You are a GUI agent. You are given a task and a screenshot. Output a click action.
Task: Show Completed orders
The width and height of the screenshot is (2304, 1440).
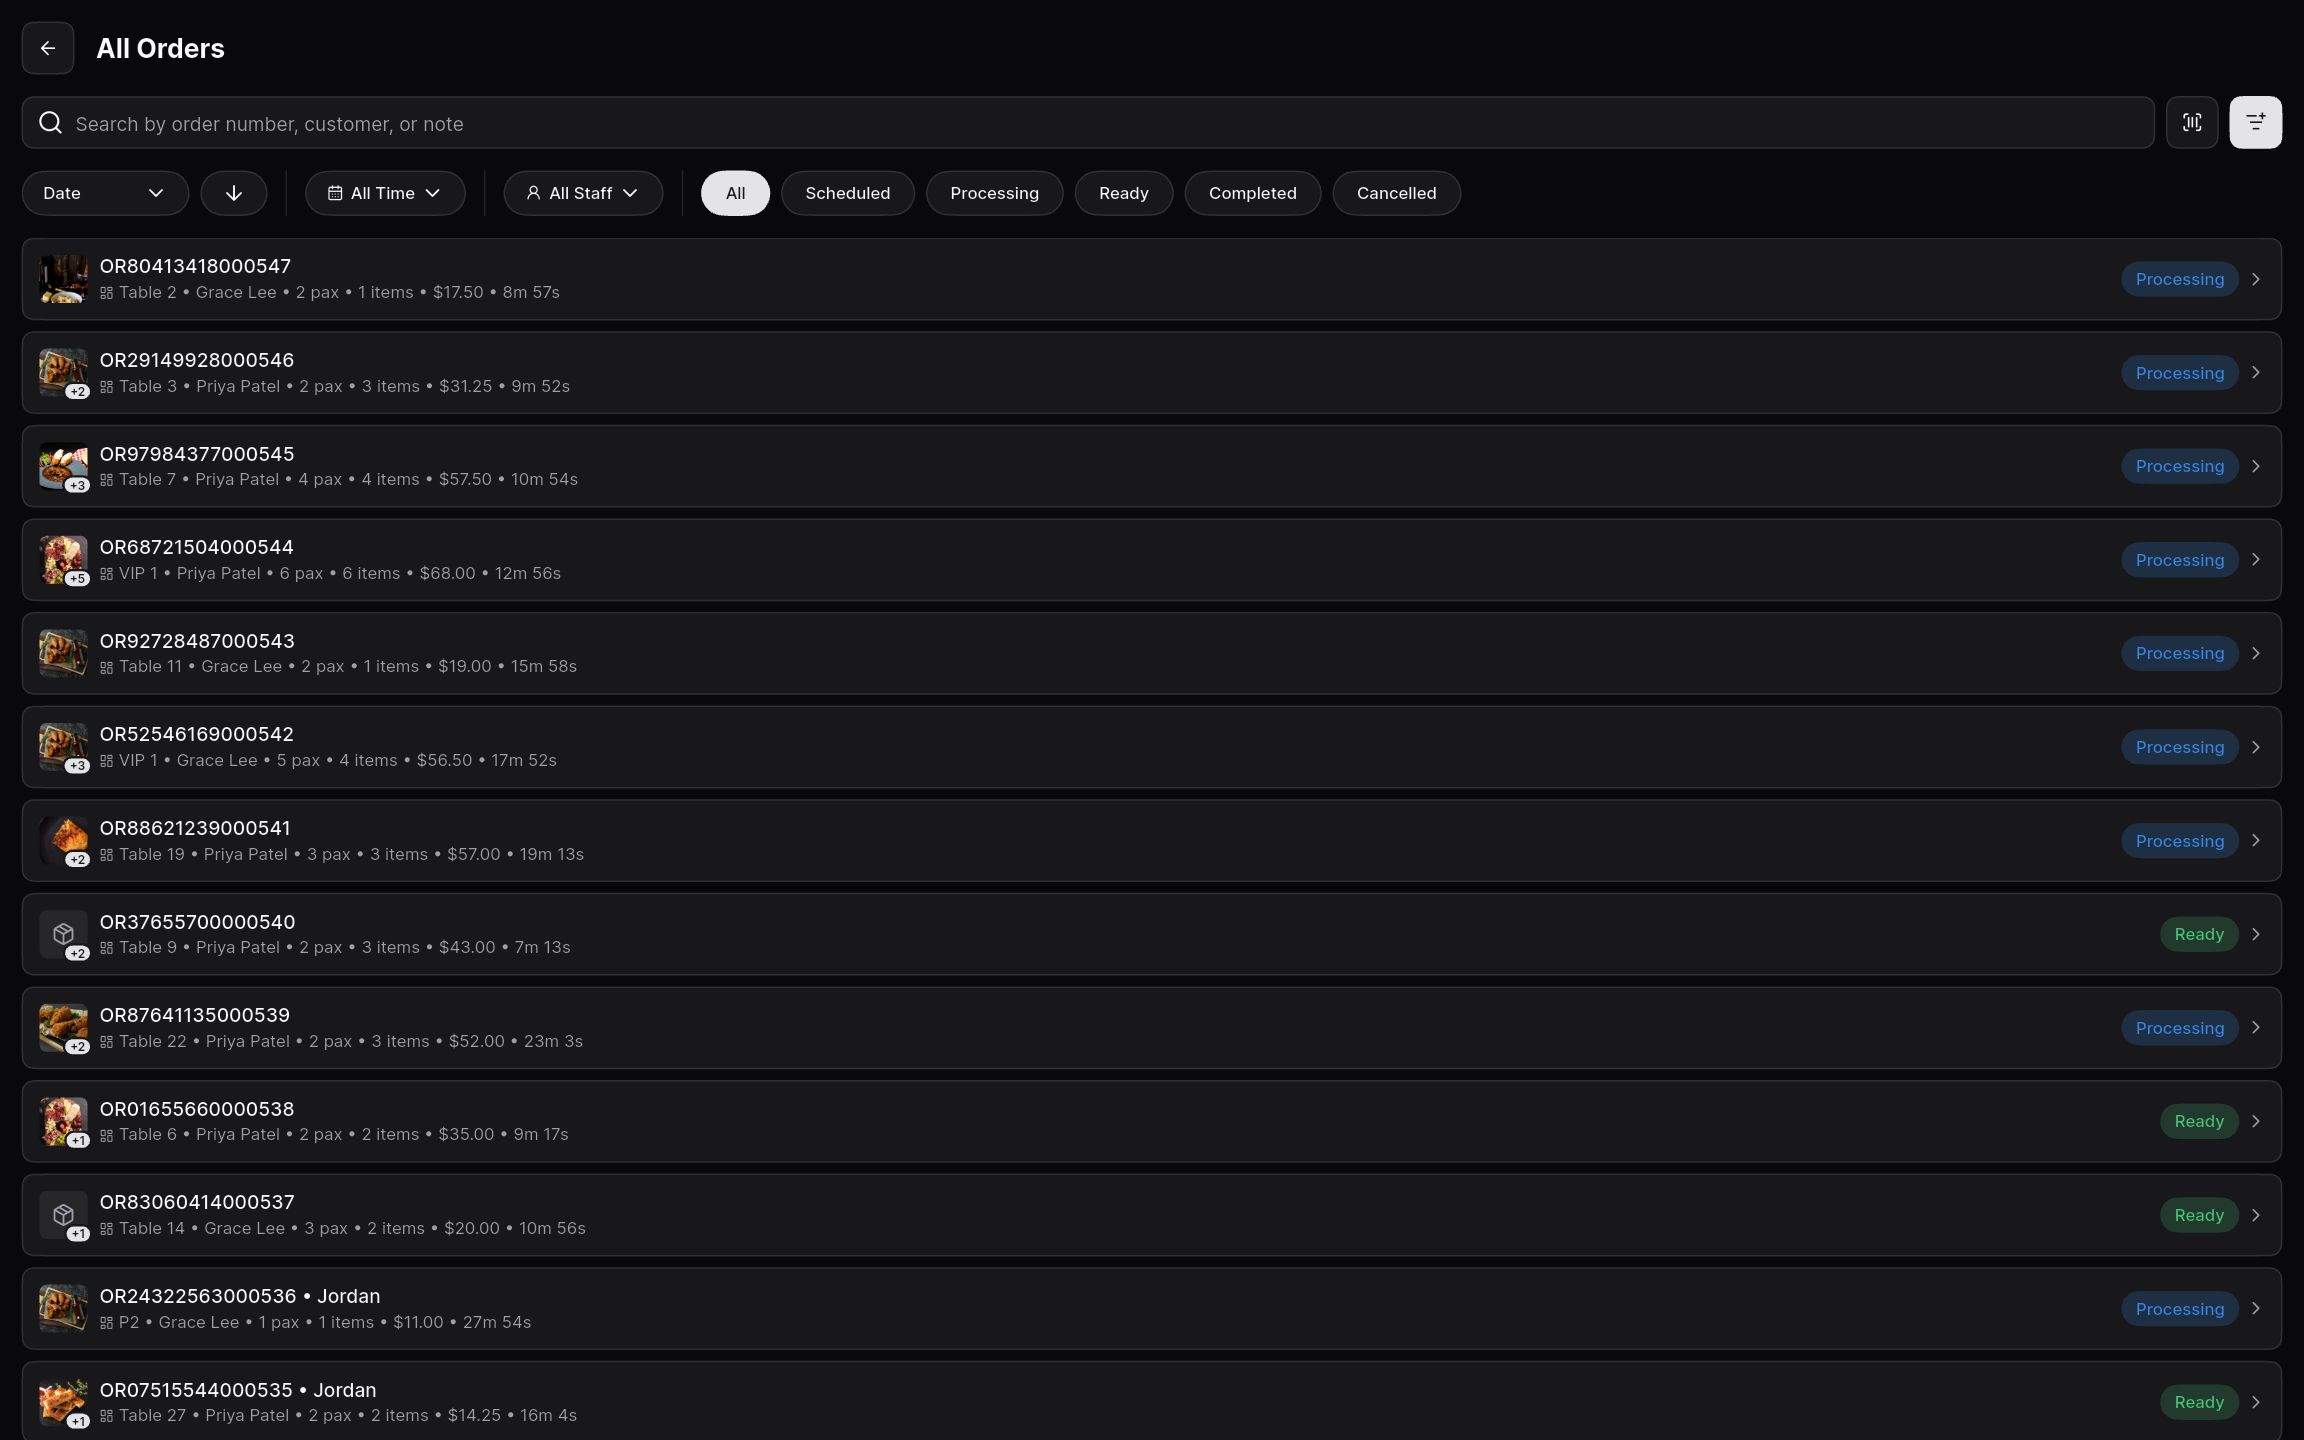[x=1252, y=193]
